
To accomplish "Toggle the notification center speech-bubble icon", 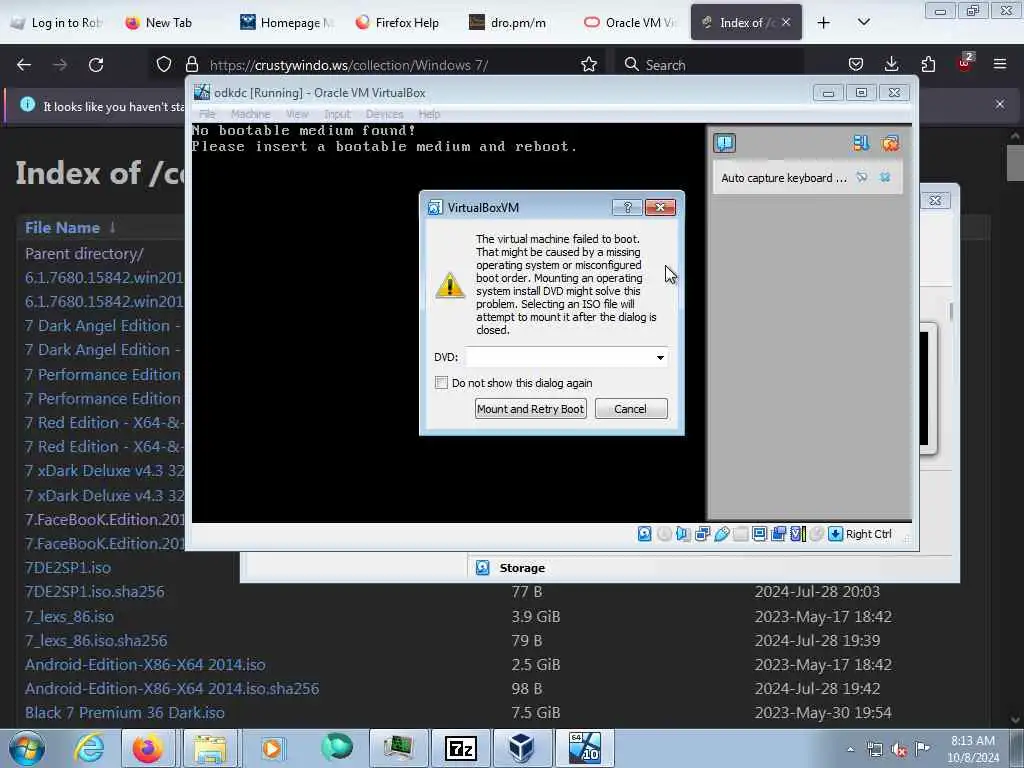I will 724,143.
